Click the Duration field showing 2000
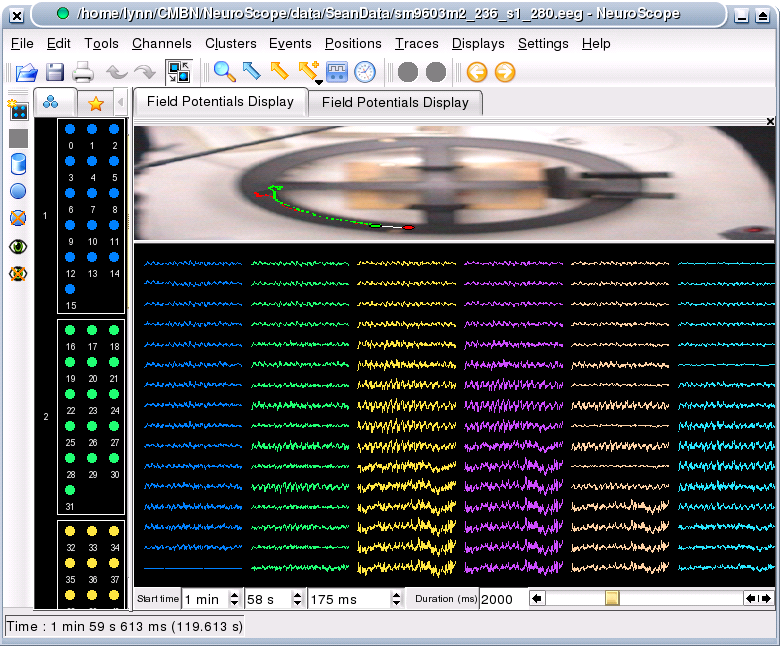 tap(502, 599)
